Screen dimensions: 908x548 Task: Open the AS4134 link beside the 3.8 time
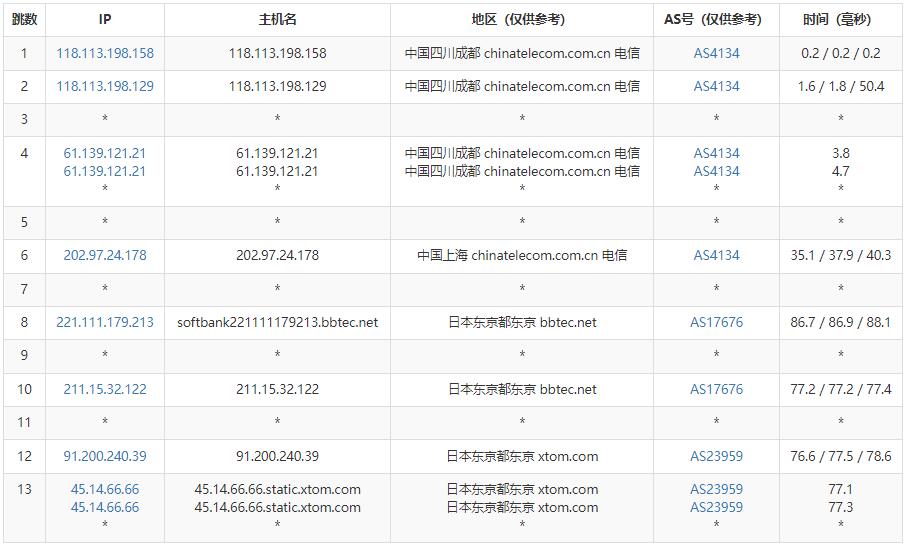[x=716, y=154]
